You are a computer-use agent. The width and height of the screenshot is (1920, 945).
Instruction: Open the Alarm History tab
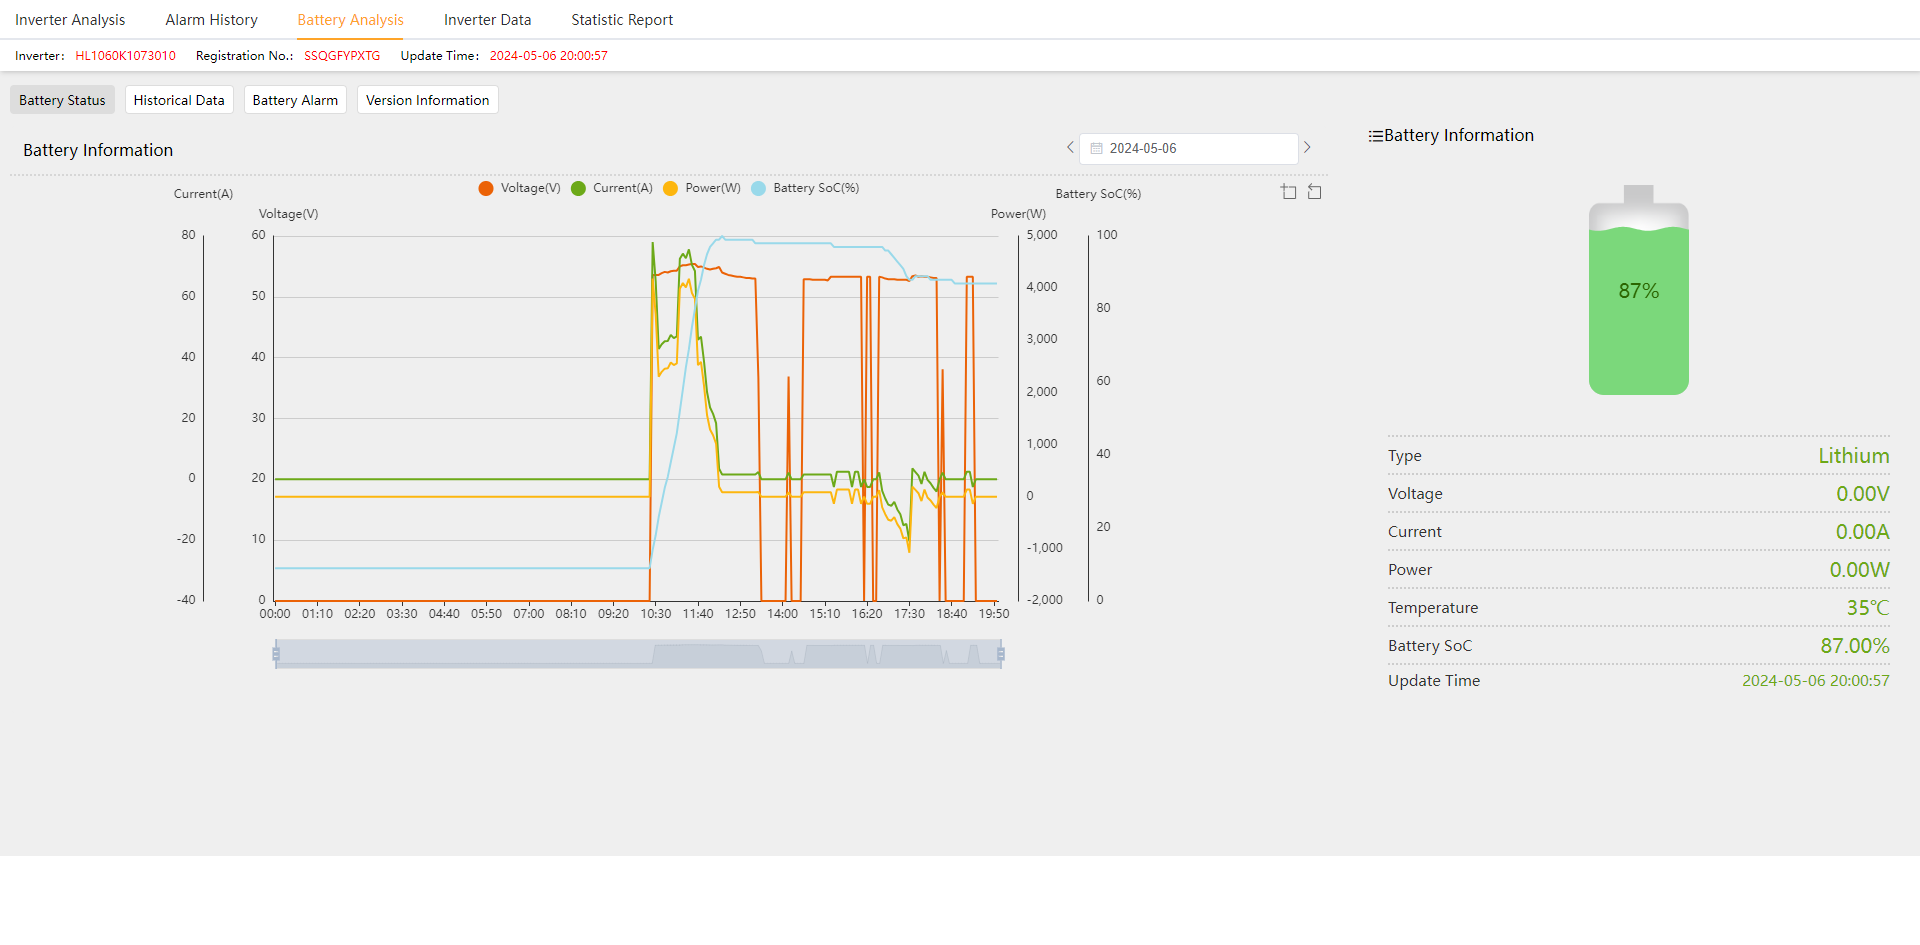[x=211, y=20]
